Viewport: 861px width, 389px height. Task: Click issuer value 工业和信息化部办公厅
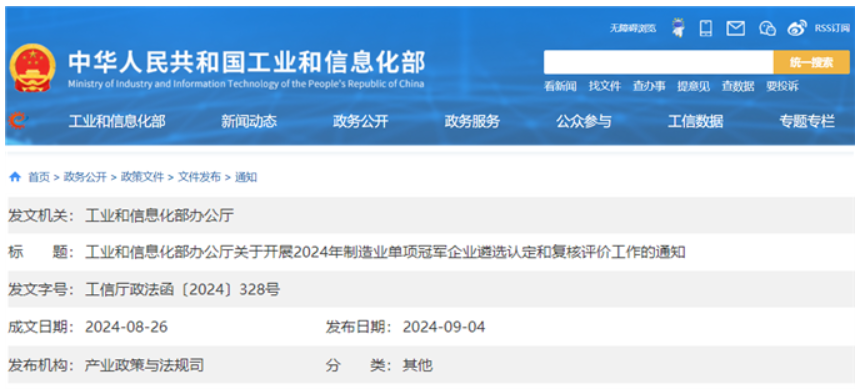(x=159, y=216)
